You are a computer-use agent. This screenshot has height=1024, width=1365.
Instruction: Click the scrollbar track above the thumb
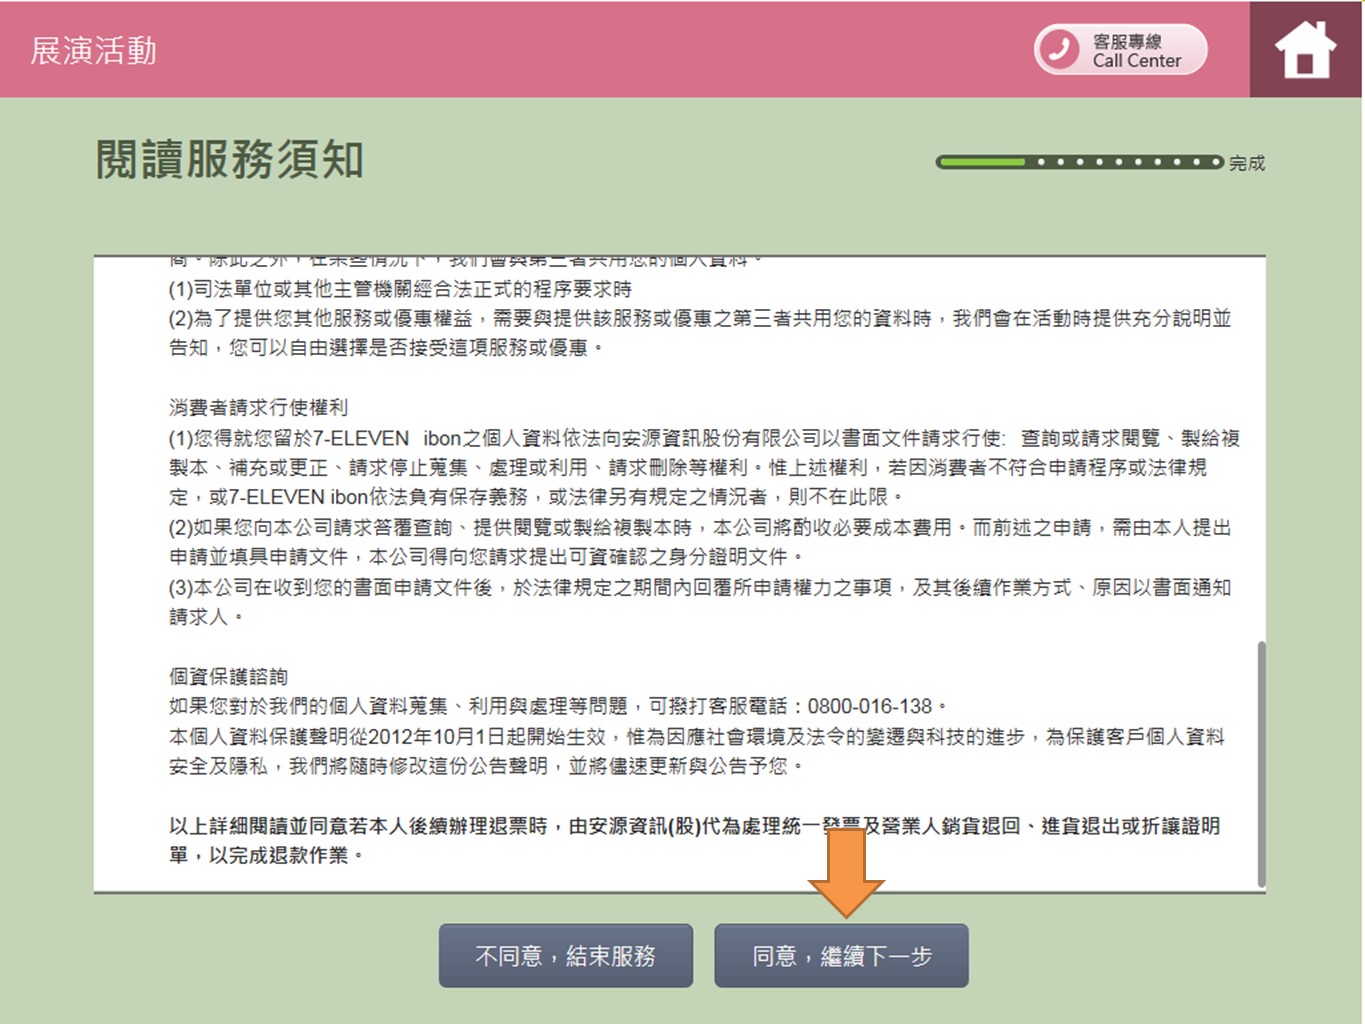pyautogui.click(x=1261, y=450)
